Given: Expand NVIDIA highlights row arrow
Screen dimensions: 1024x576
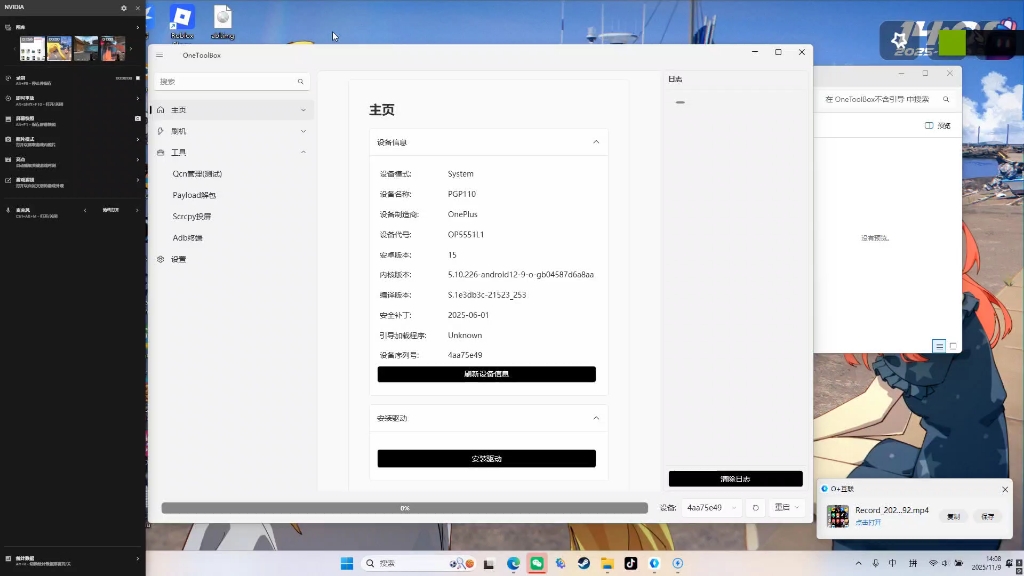Looking at the screenshot, I should coord(137,159).
